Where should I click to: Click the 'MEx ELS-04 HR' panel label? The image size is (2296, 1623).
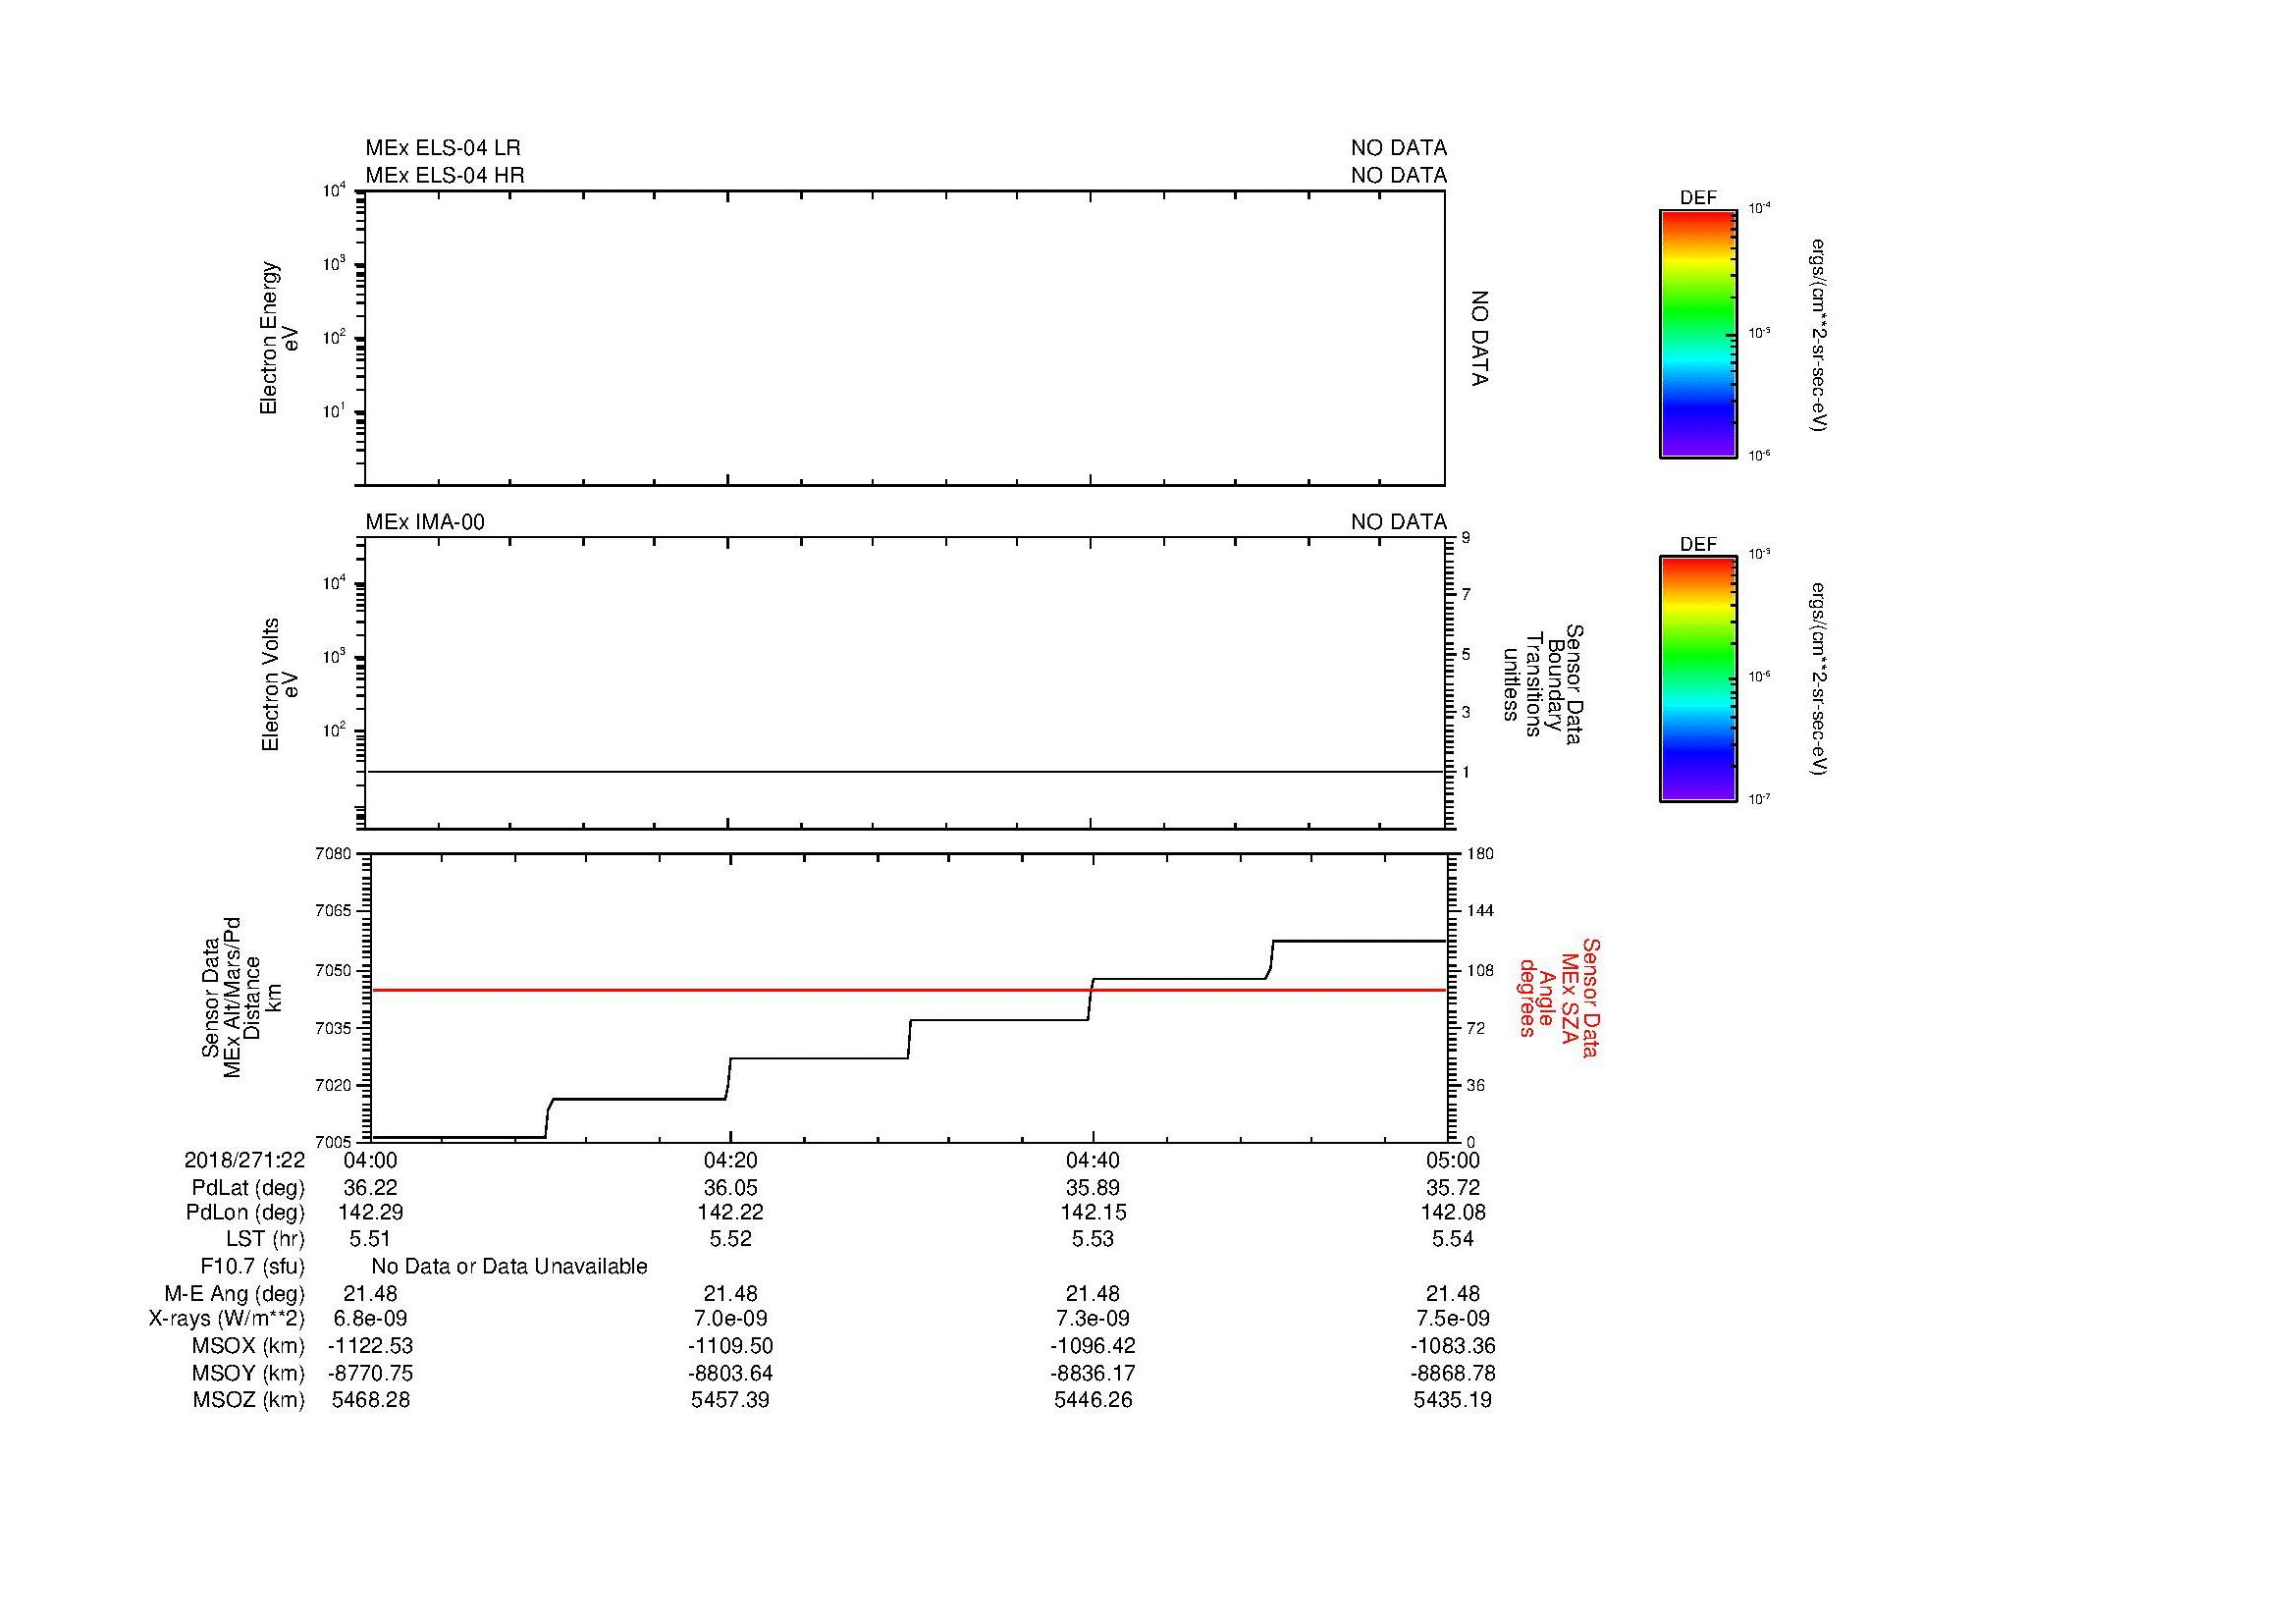point(444,175)
